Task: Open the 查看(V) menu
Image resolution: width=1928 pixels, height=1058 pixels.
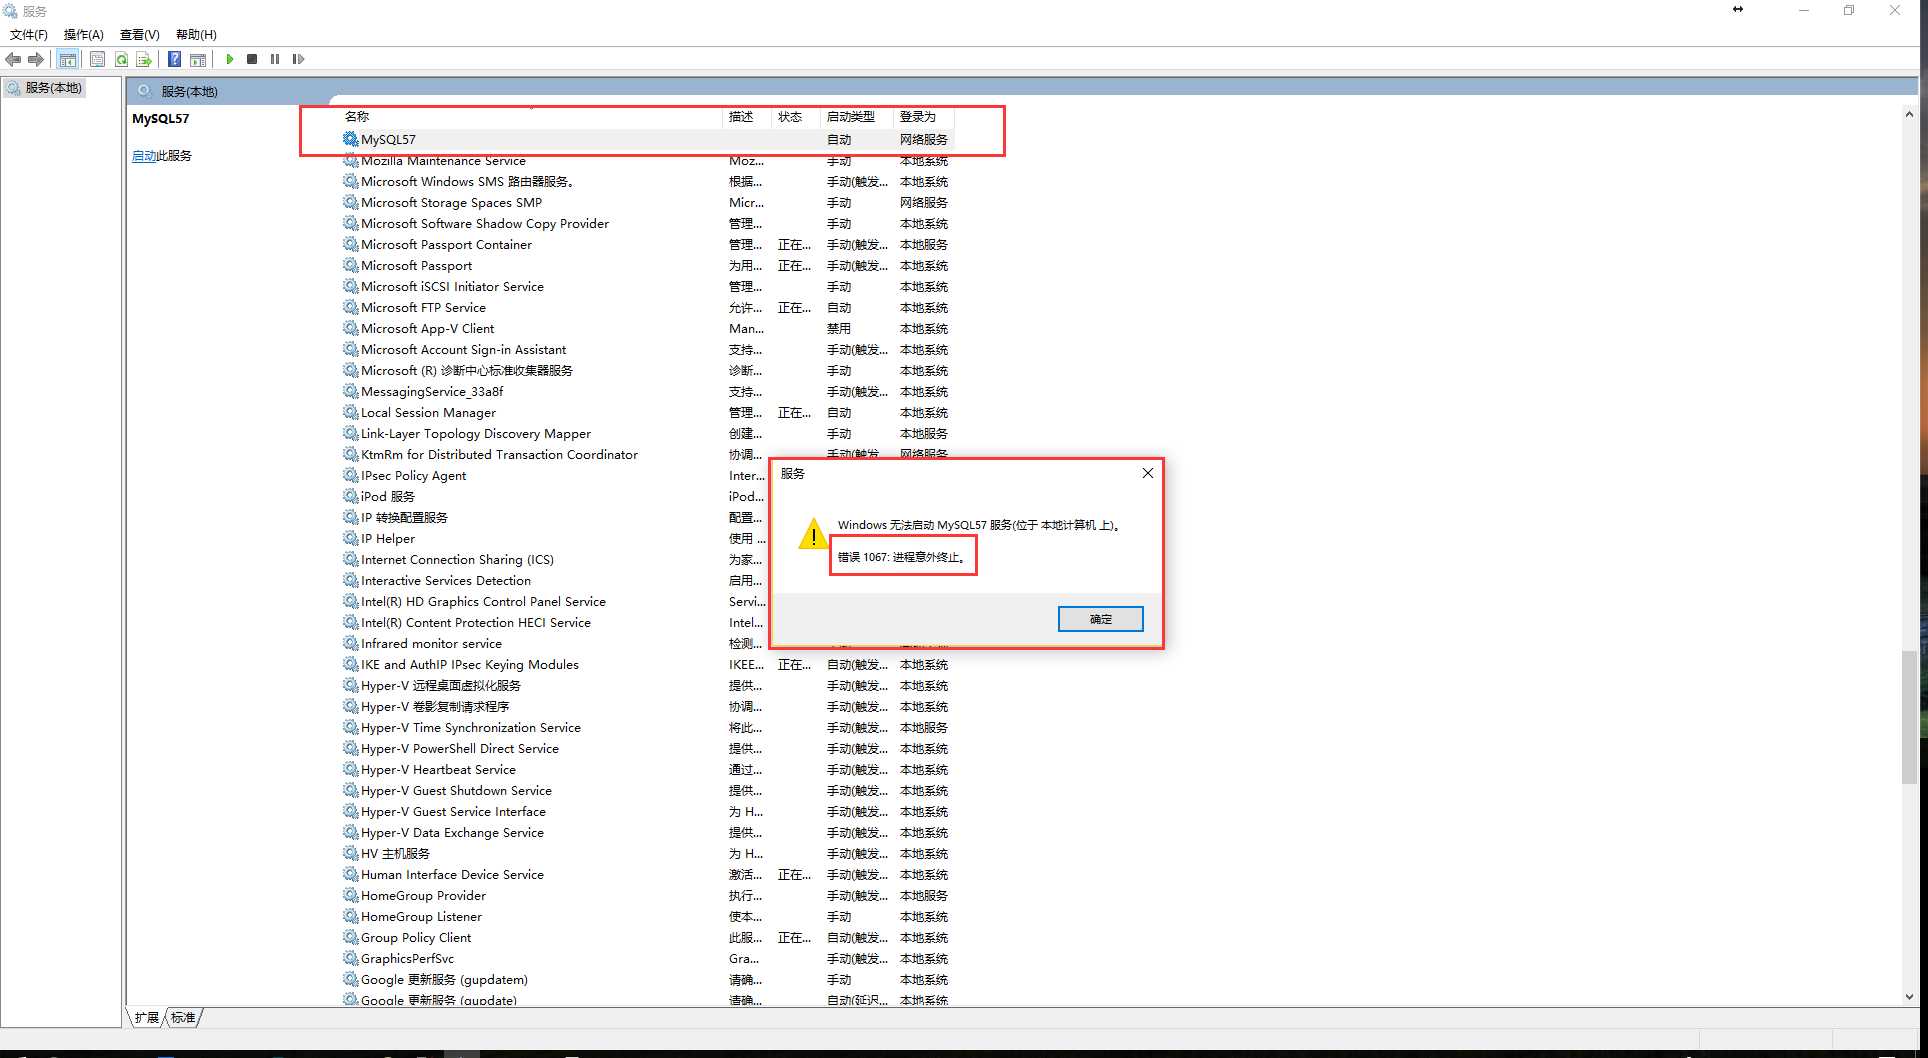Action: click(140, 34)
